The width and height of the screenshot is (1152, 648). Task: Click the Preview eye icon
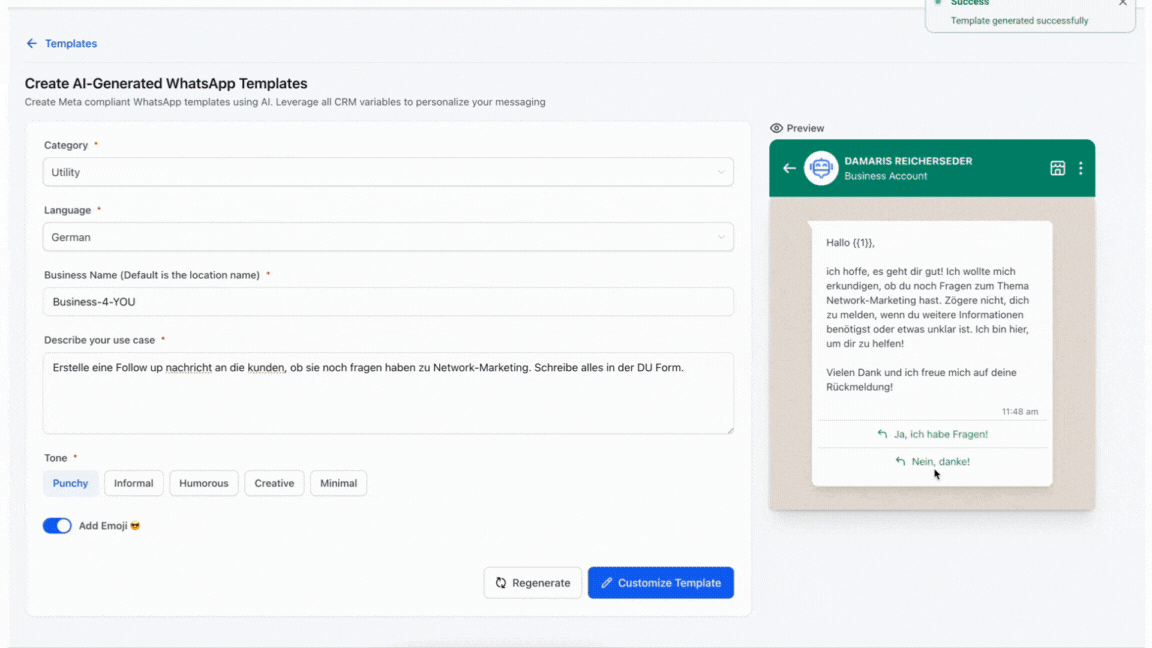tap(777, 128)
